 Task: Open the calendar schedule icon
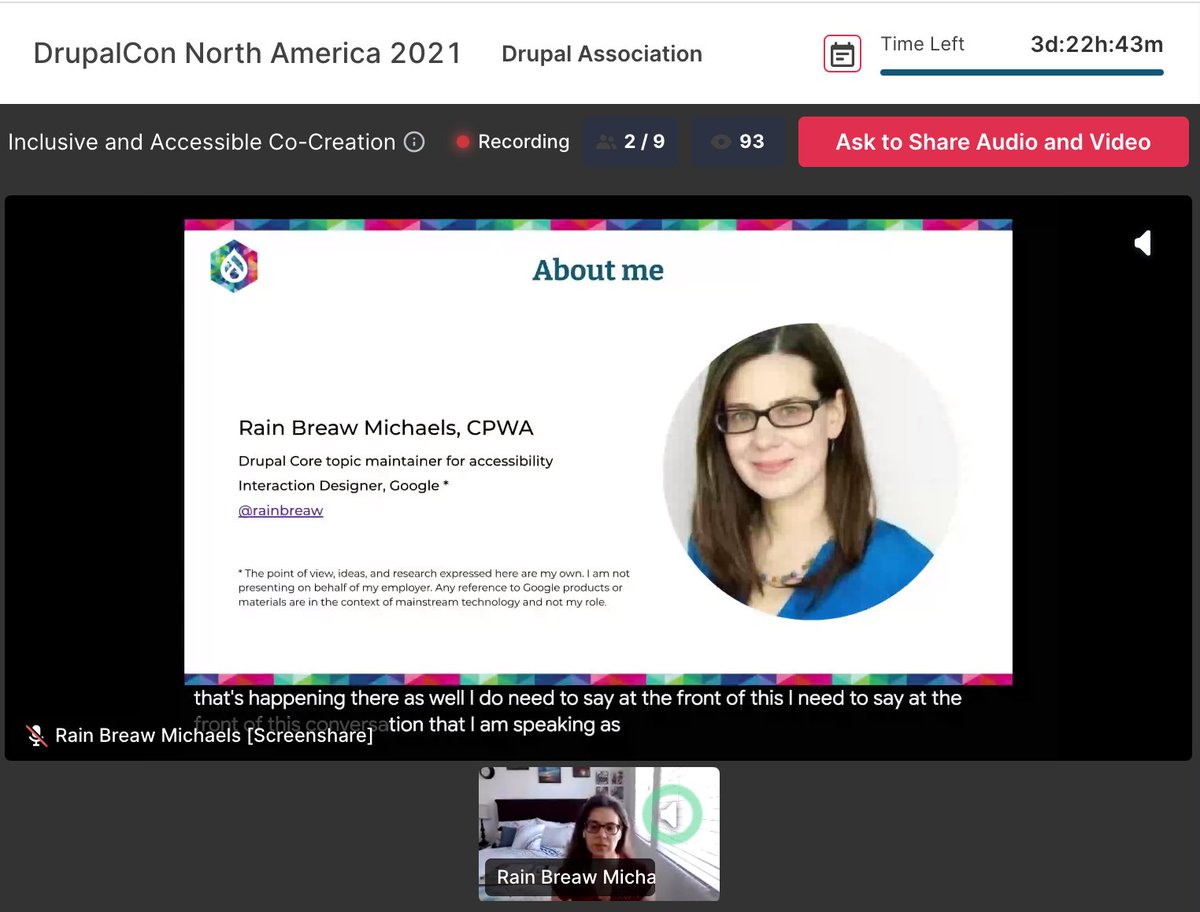[842, 54]
